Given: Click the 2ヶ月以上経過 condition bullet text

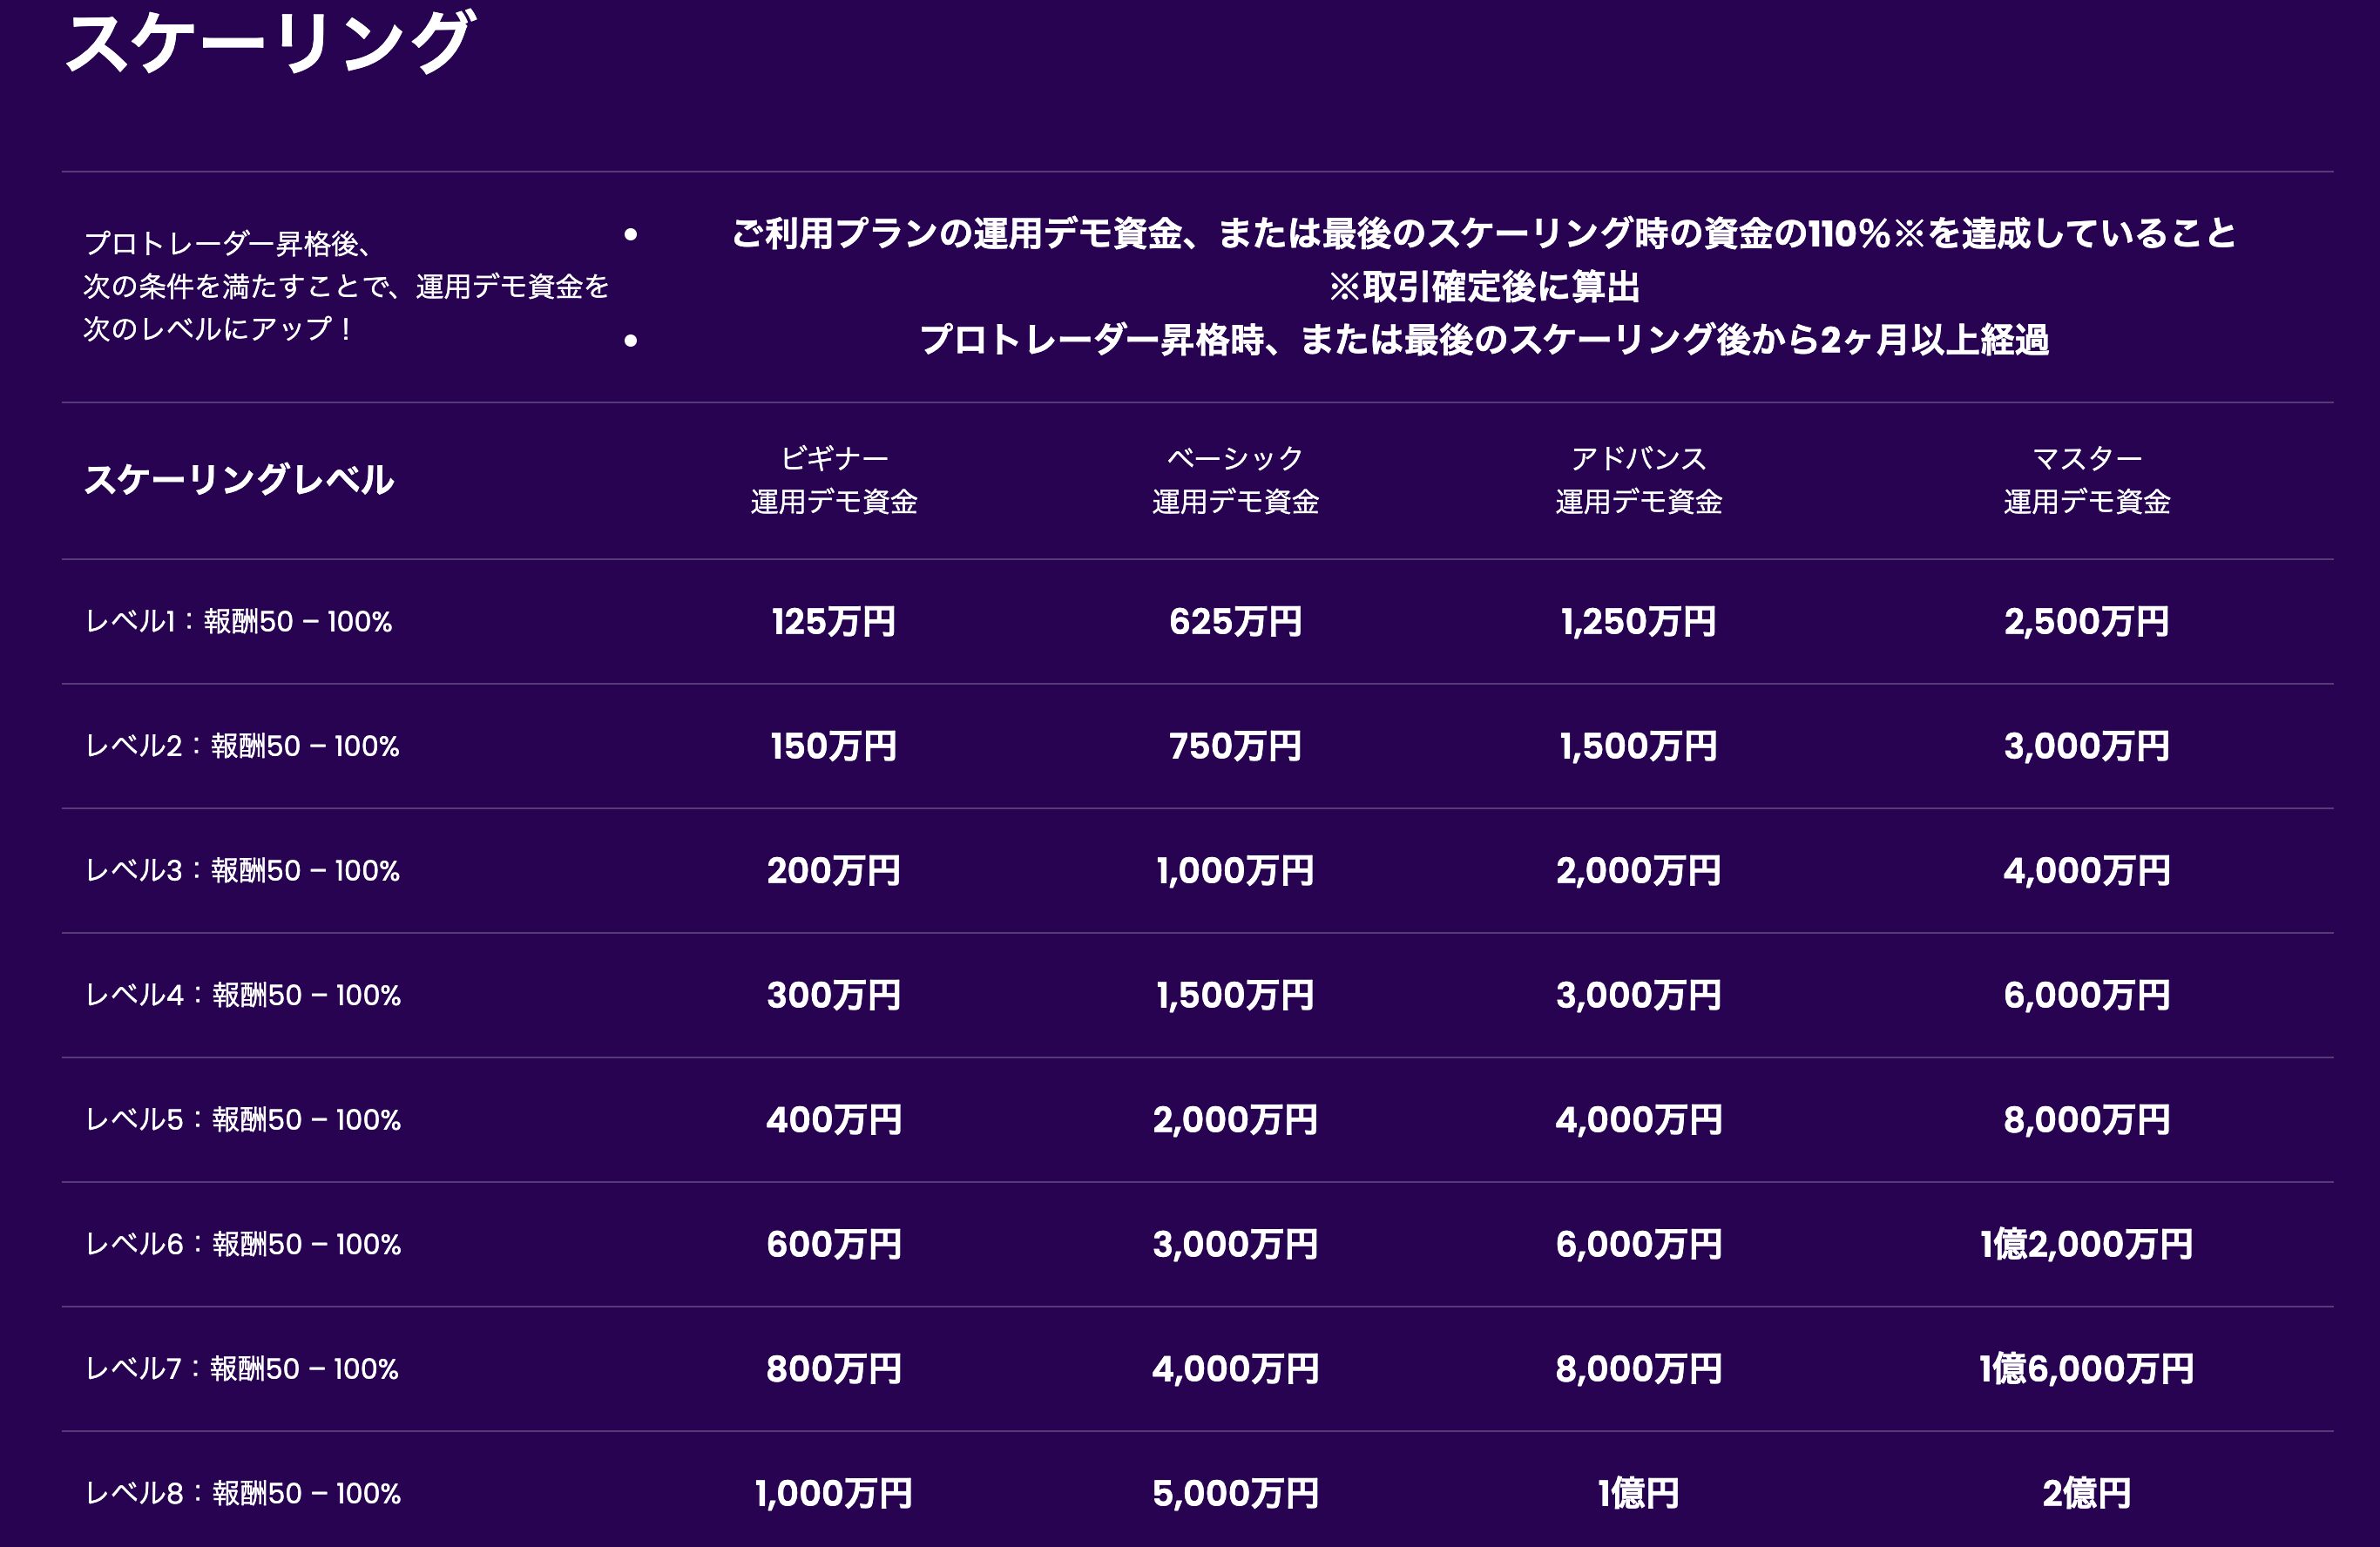Looking at the screenshot, I should pos(1484,340).
